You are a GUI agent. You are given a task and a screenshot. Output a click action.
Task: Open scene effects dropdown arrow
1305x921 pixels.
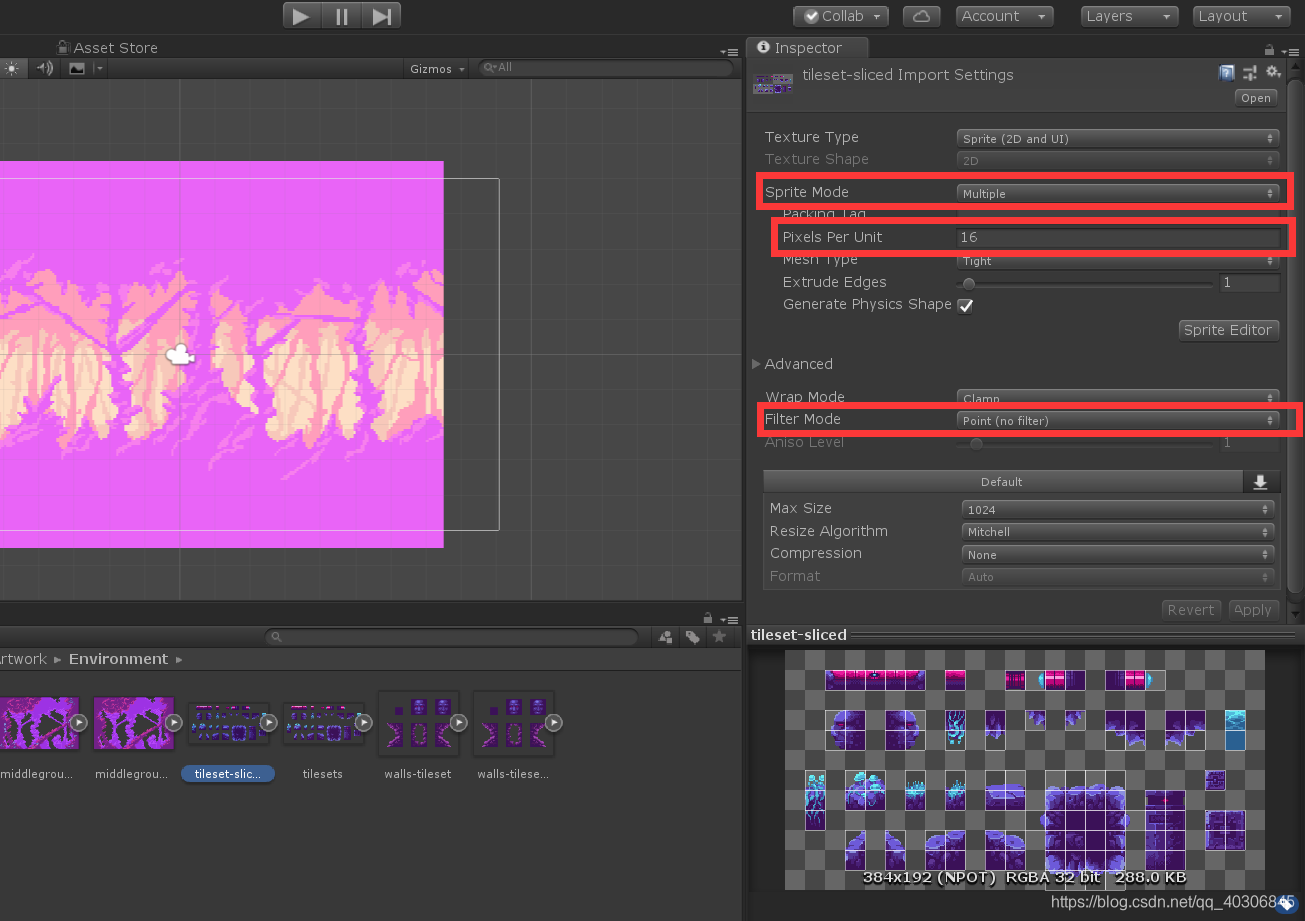[x=99, y=68]
